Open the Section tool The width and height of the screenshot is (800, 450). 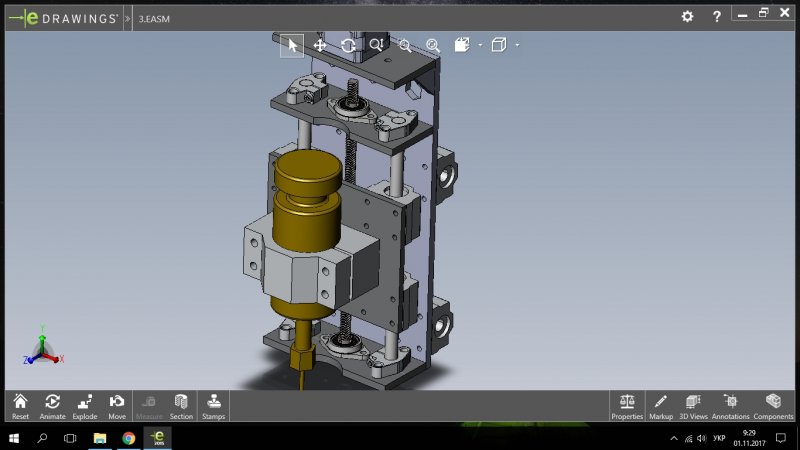click(x=181, y=405)
